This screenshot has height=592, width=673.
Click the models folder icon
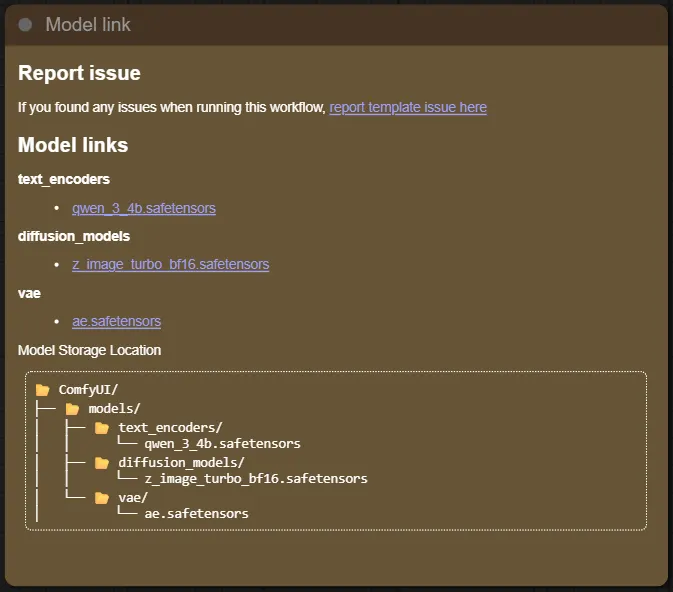pyautogui.click(x=72, y=408)
